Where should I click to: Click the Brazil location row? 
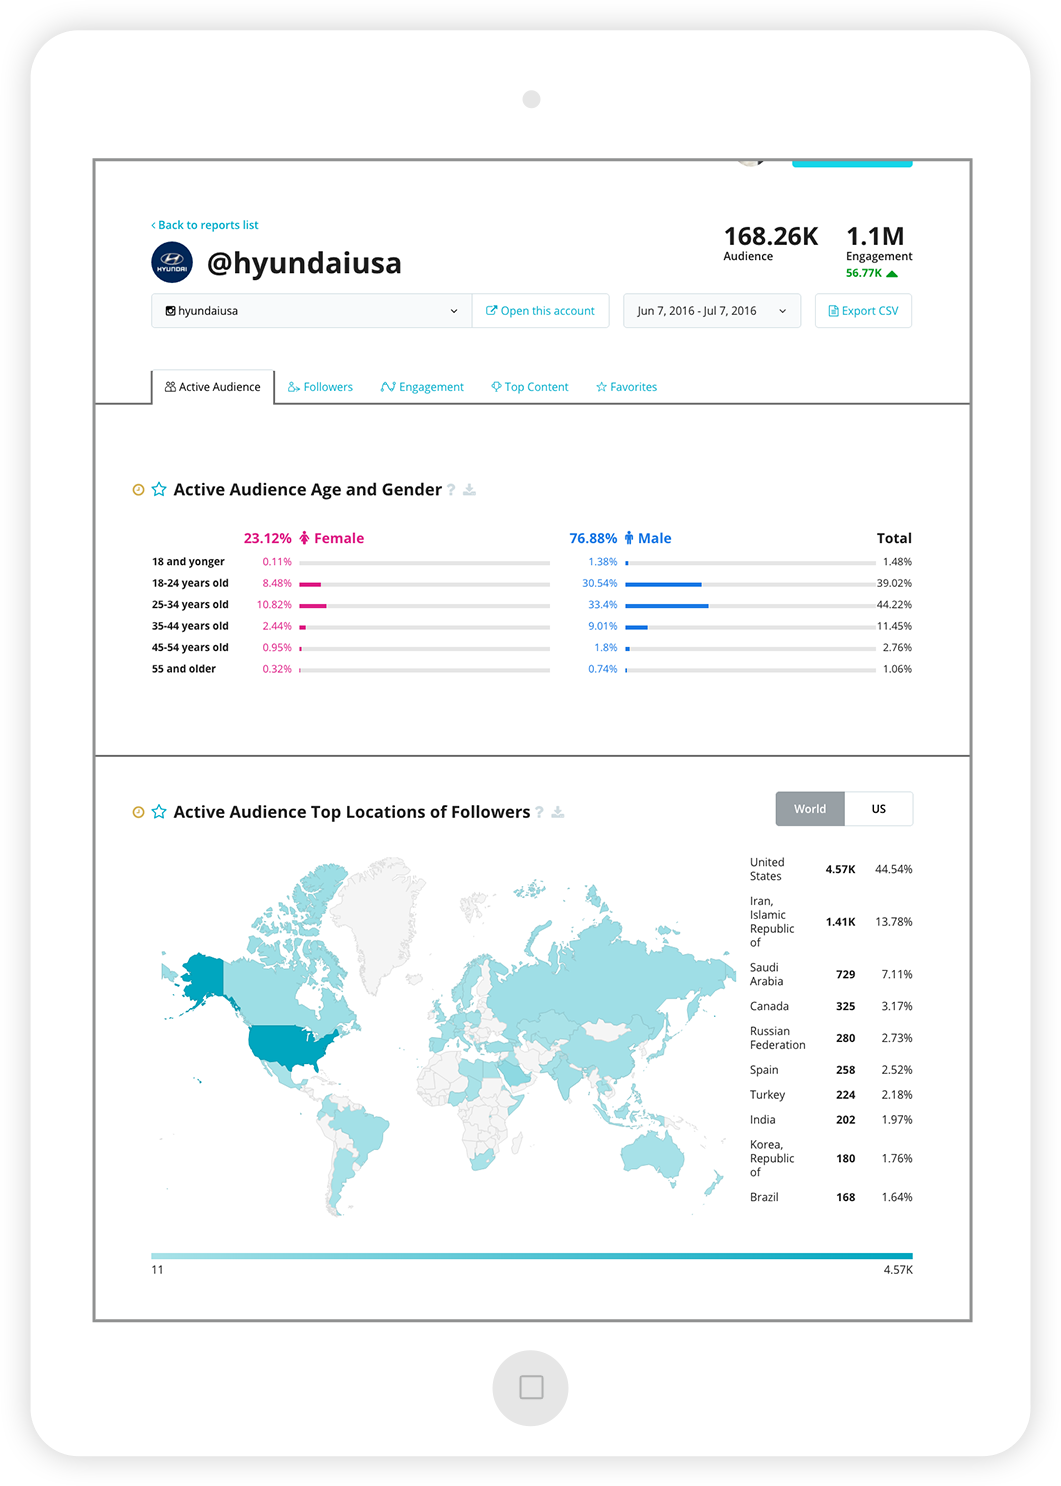[x=831, y=1197]
